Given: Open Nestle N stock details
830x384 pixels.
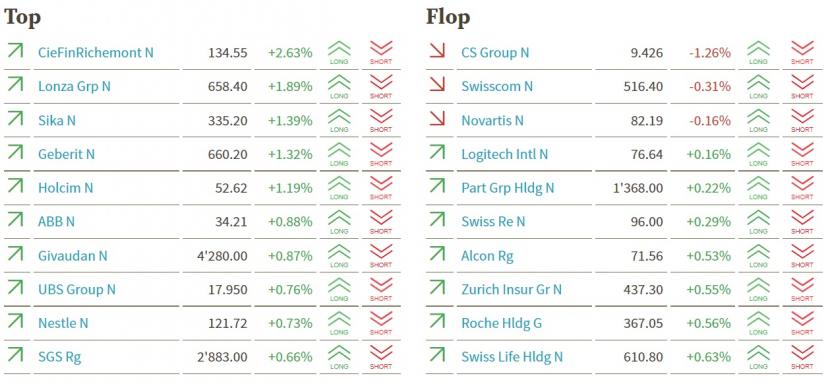Looking at the screenshot, I should [x=63, y=323].
